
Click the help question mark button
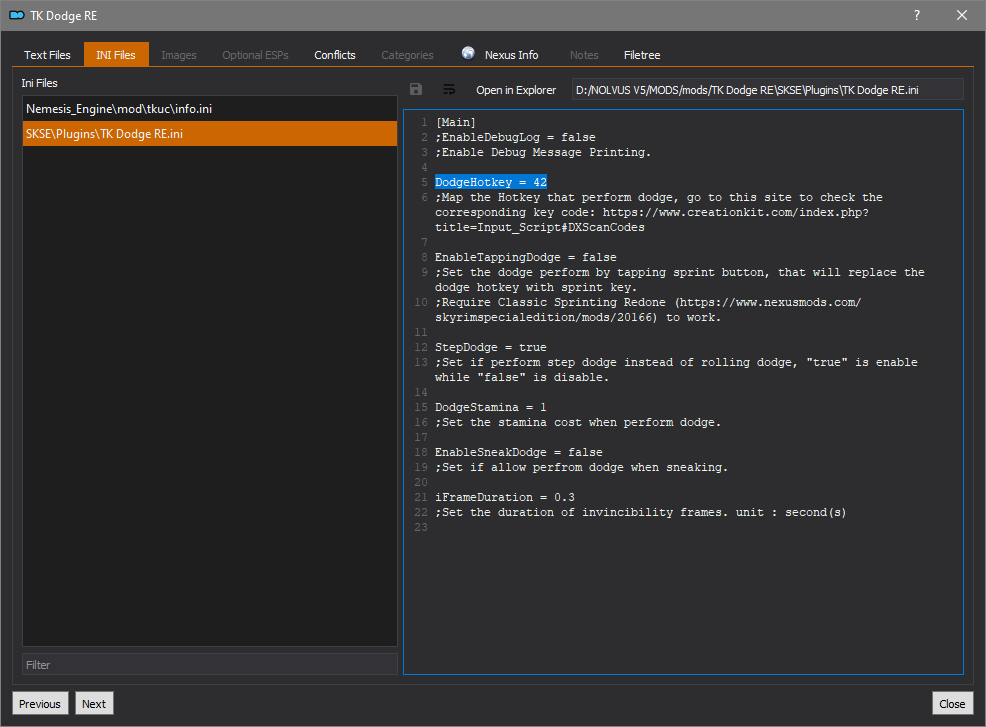point(917,15)
